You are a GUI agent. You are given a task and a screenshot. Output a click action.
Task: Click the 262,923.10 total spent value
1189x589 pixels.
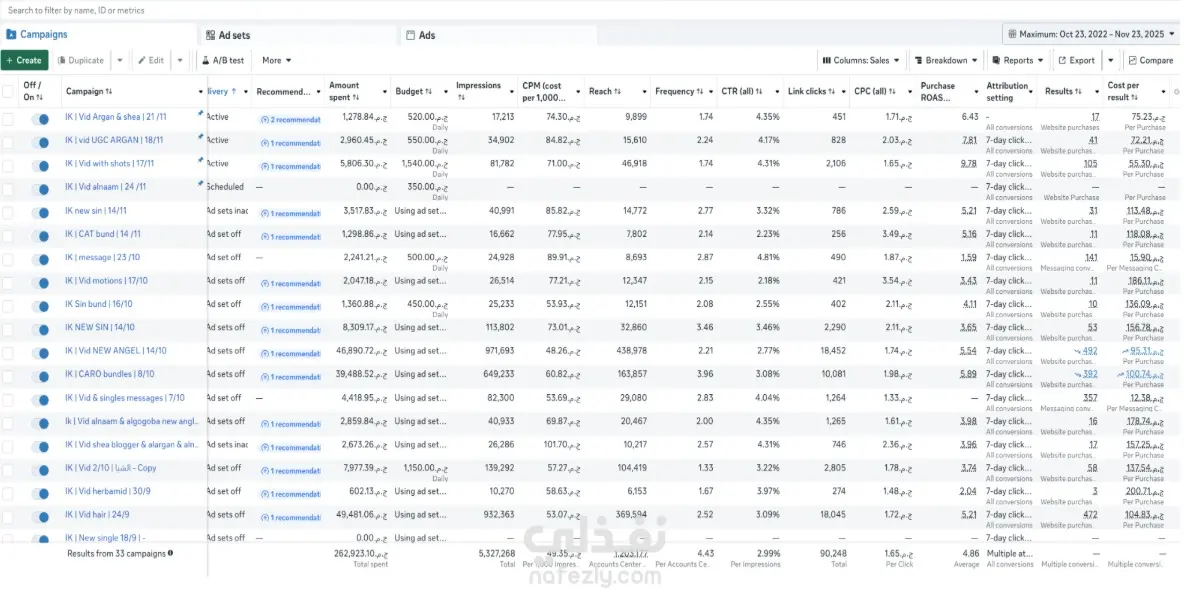pyautogui.click(x=361, y=553)
